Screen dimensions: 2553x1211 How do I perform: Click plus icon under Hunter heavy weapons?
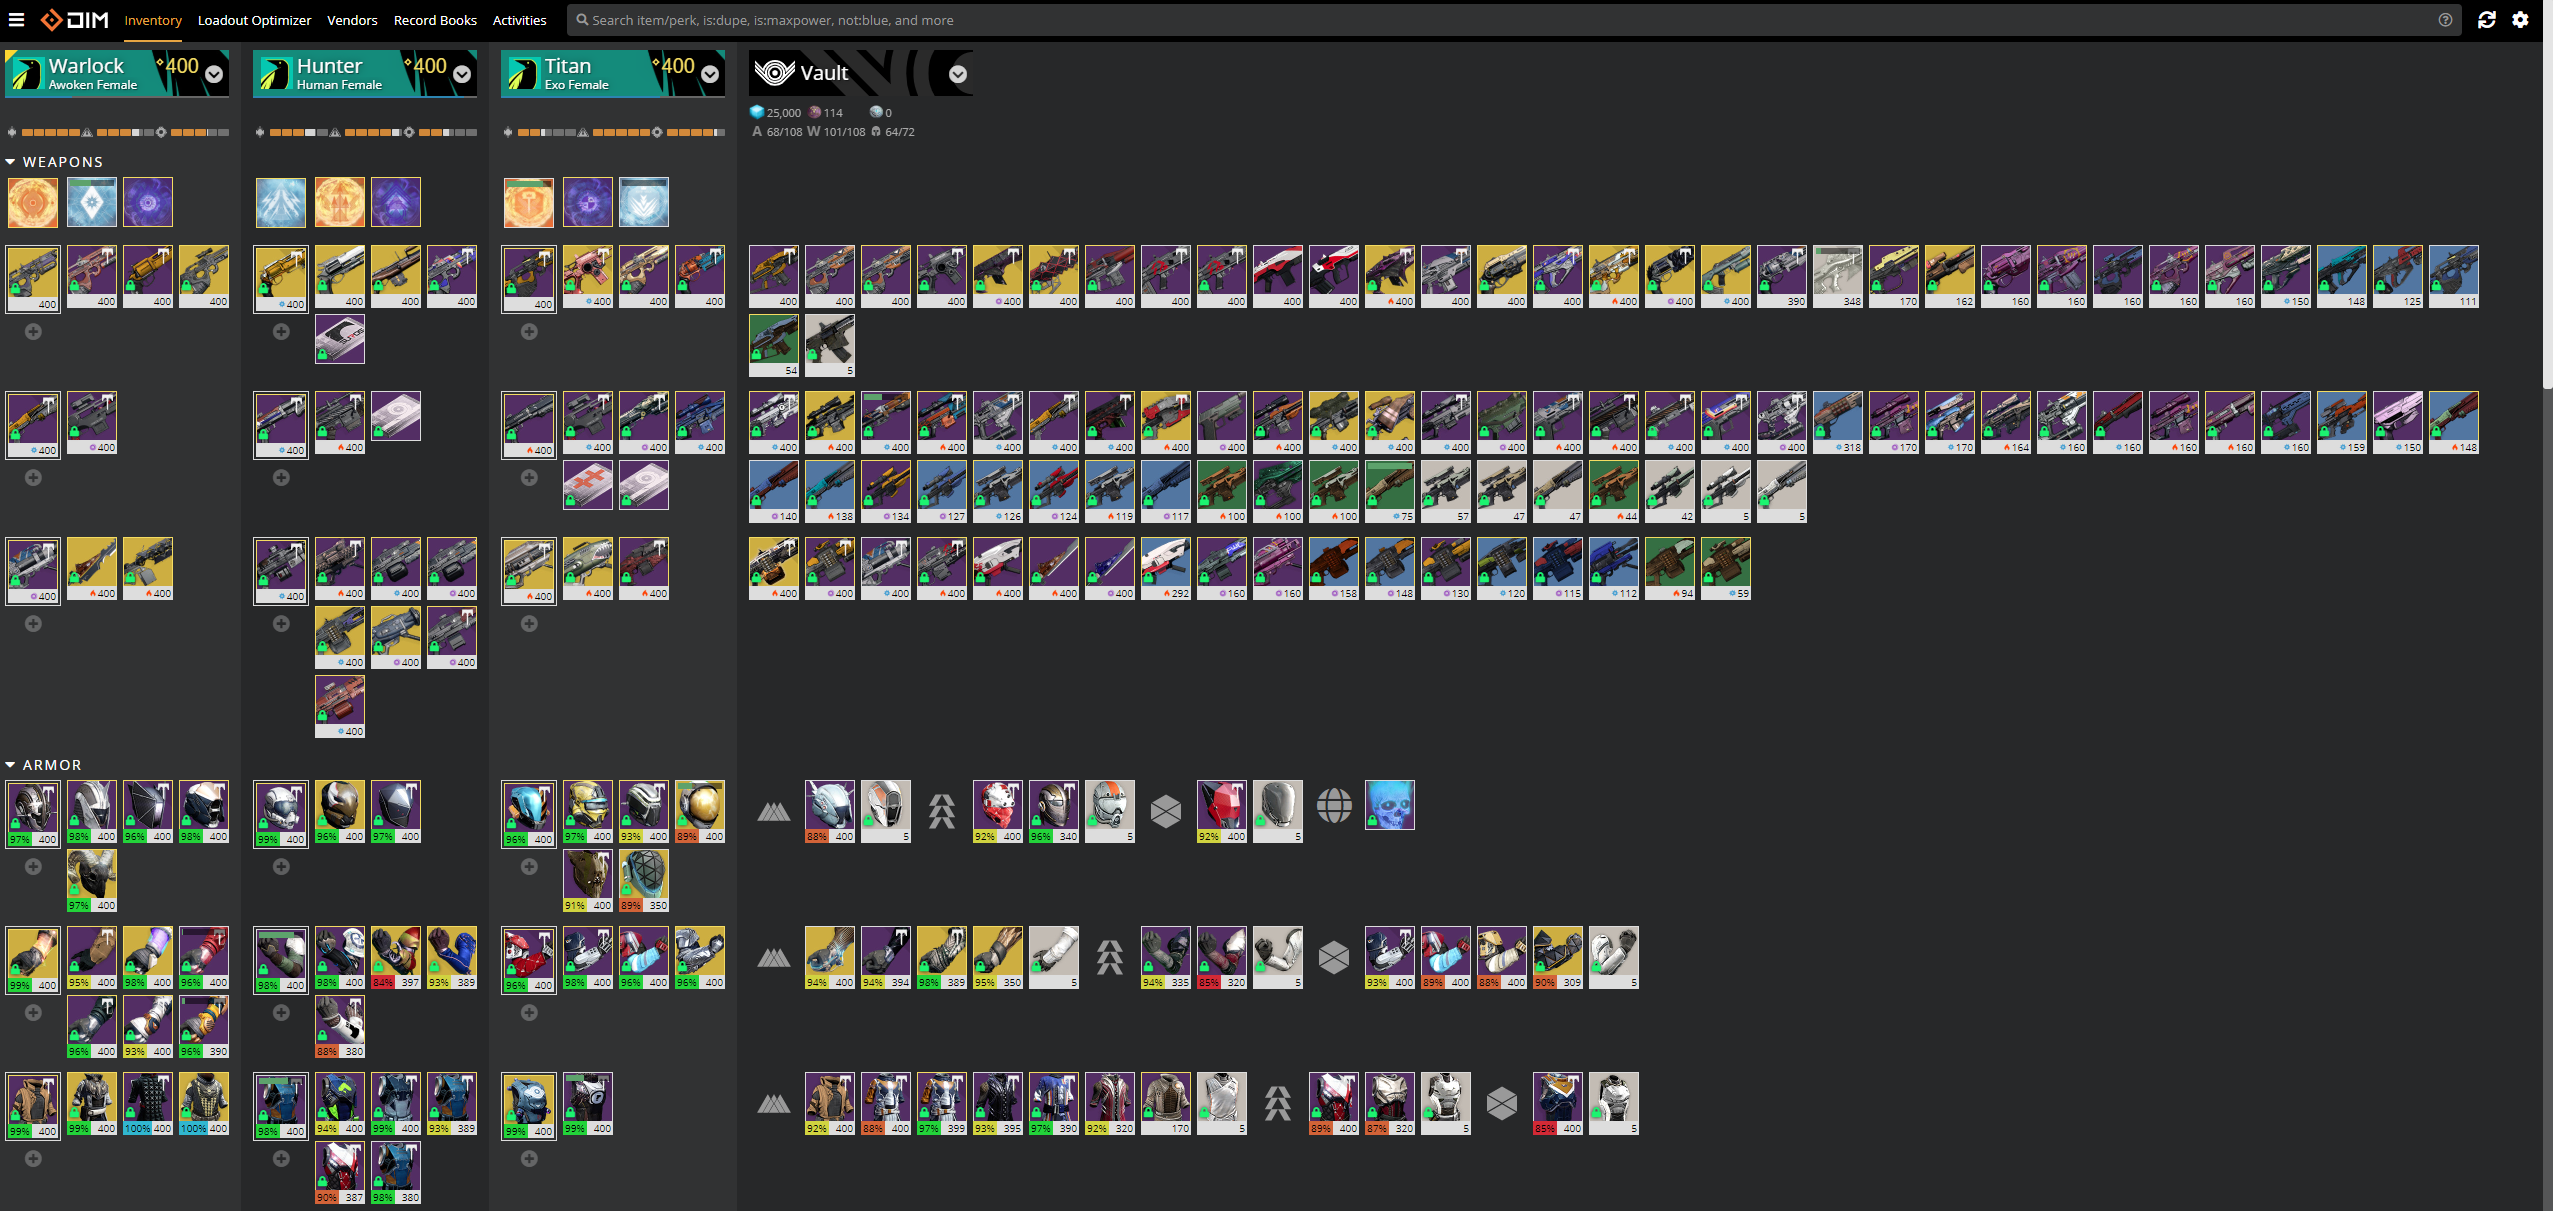[x=281, y=624]
